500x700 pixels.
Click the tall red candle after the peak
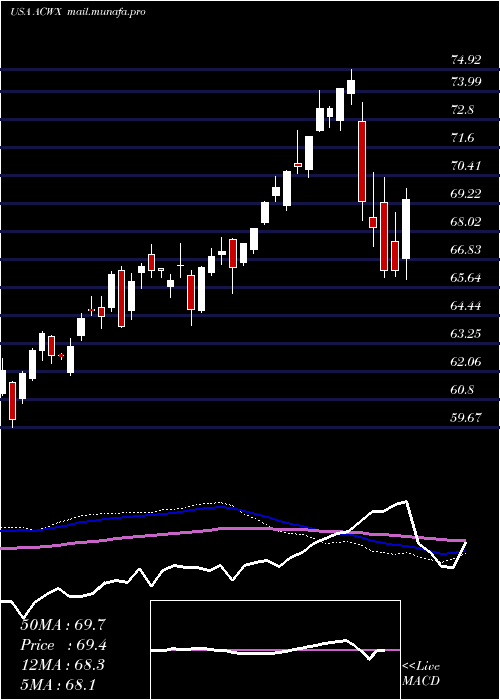click(362, 162)
